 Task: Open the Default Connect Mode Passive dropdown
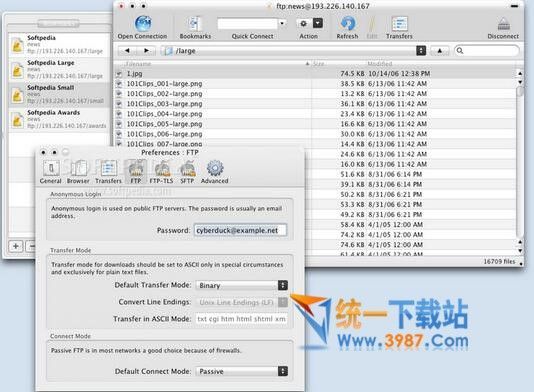click(242, 371)
